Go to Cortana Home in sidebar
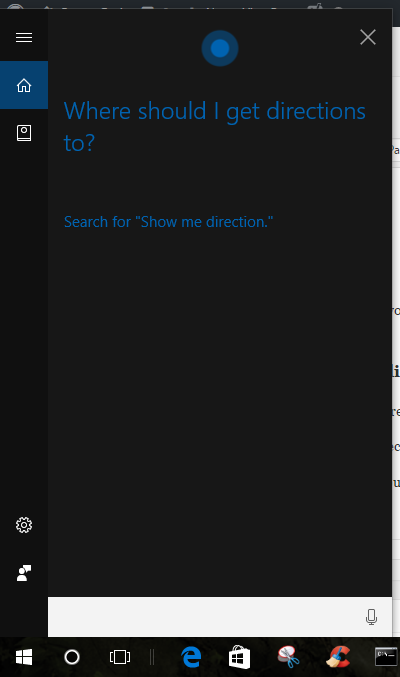The height and width of the screenshot is (677, 400). pyautogui.click(x=24, y=85)
